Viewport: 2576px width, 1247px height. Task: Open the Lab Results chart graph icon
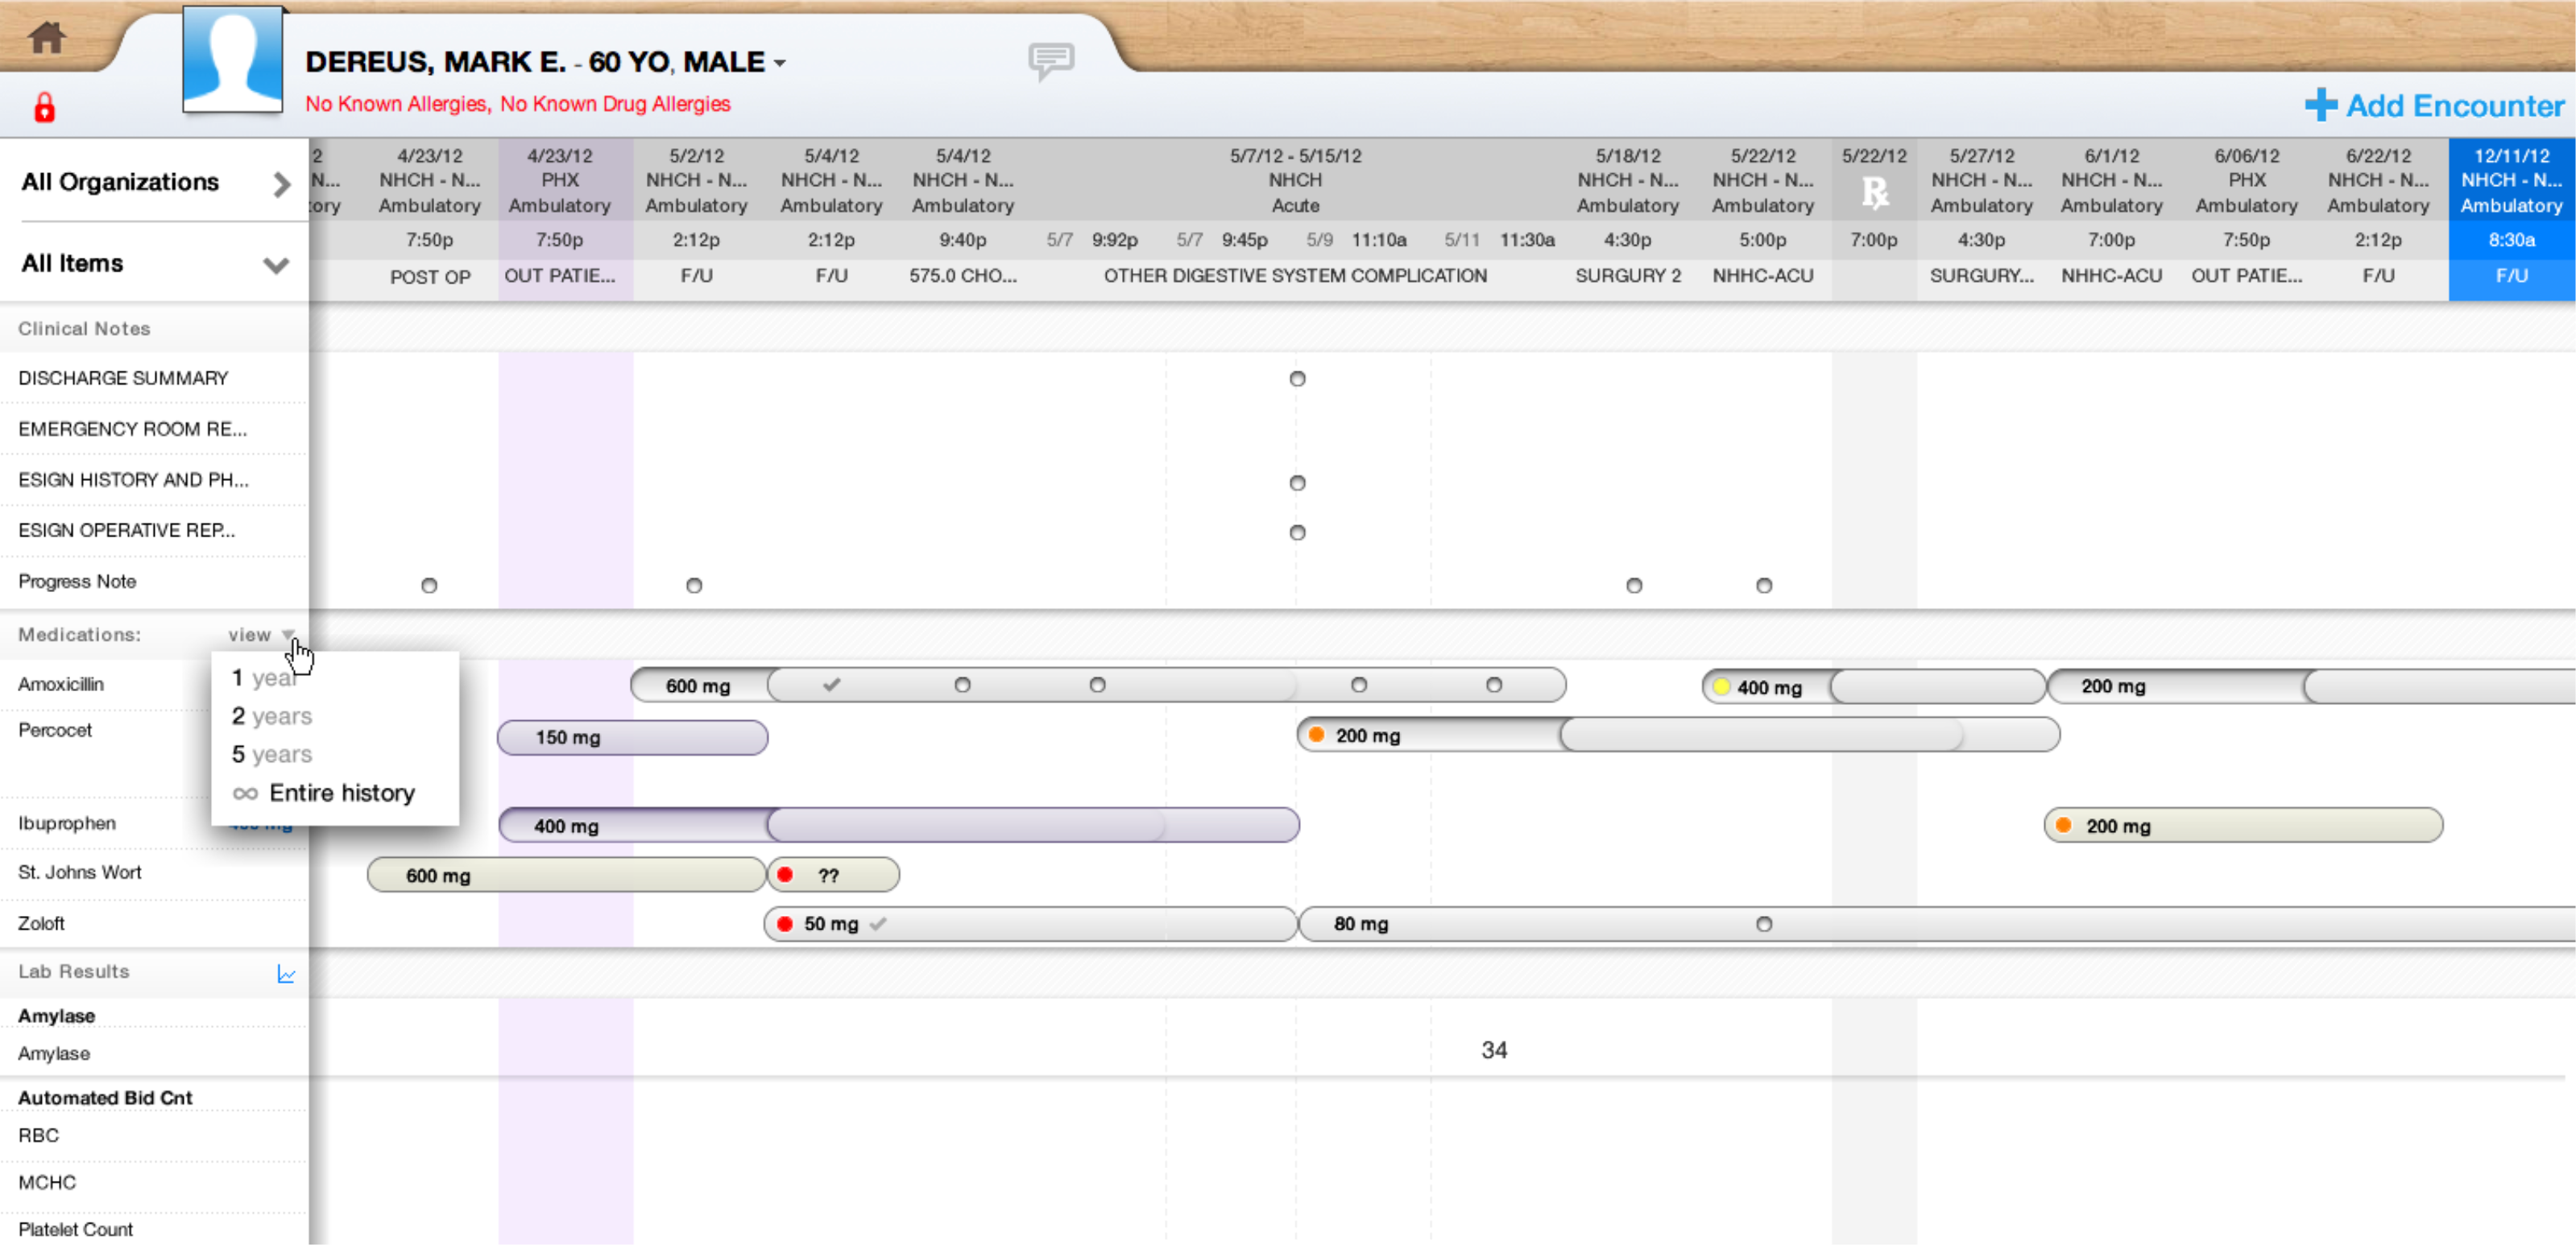pyautogui.click(x=286, y=974)
